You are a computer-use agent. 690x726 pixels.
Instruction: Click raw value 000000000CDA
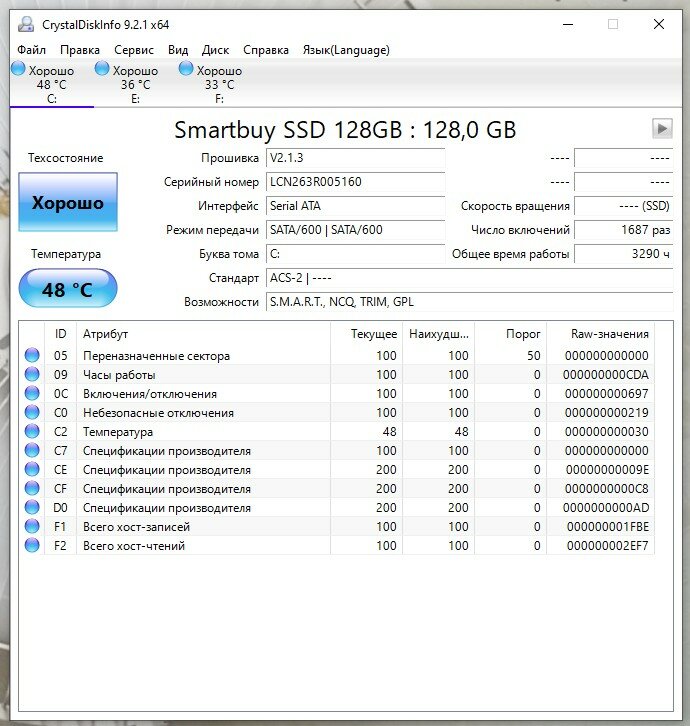coord(606,375)
